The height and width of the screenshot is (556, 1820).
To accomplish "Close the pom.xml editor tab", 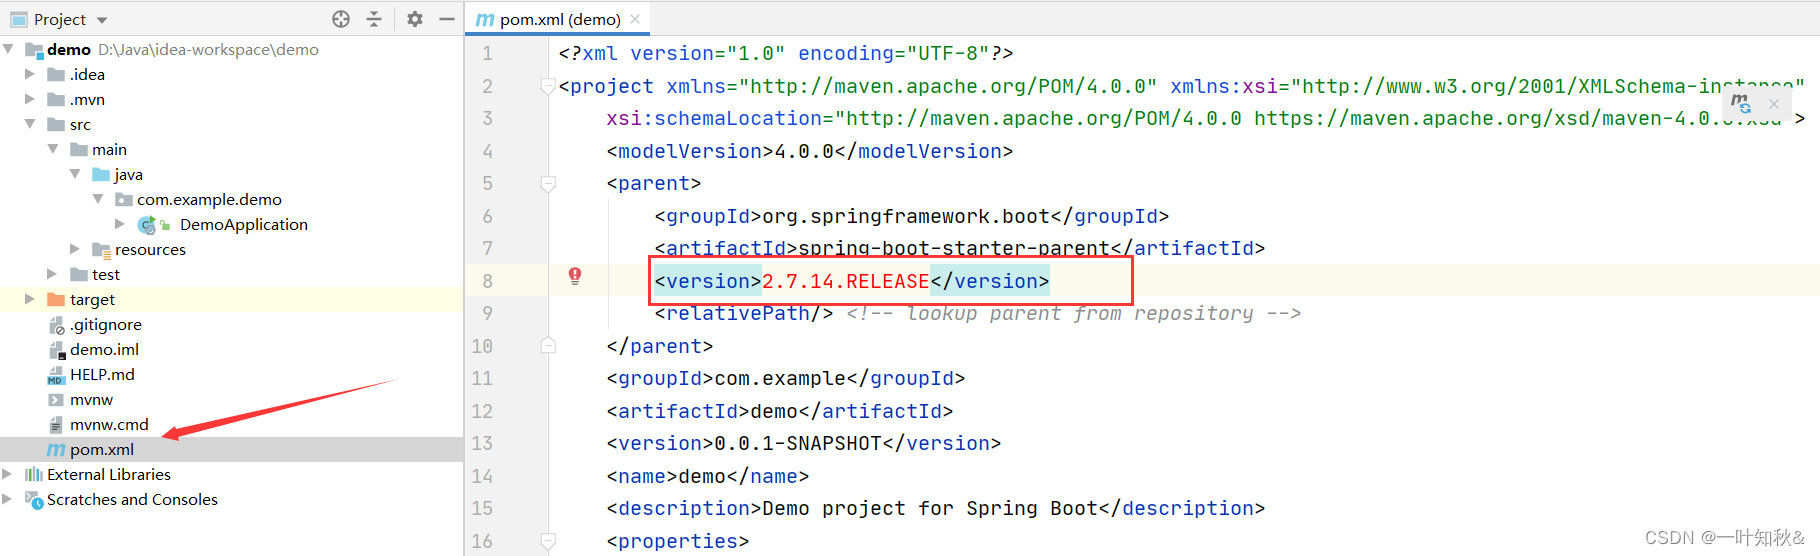I will 635,19.
